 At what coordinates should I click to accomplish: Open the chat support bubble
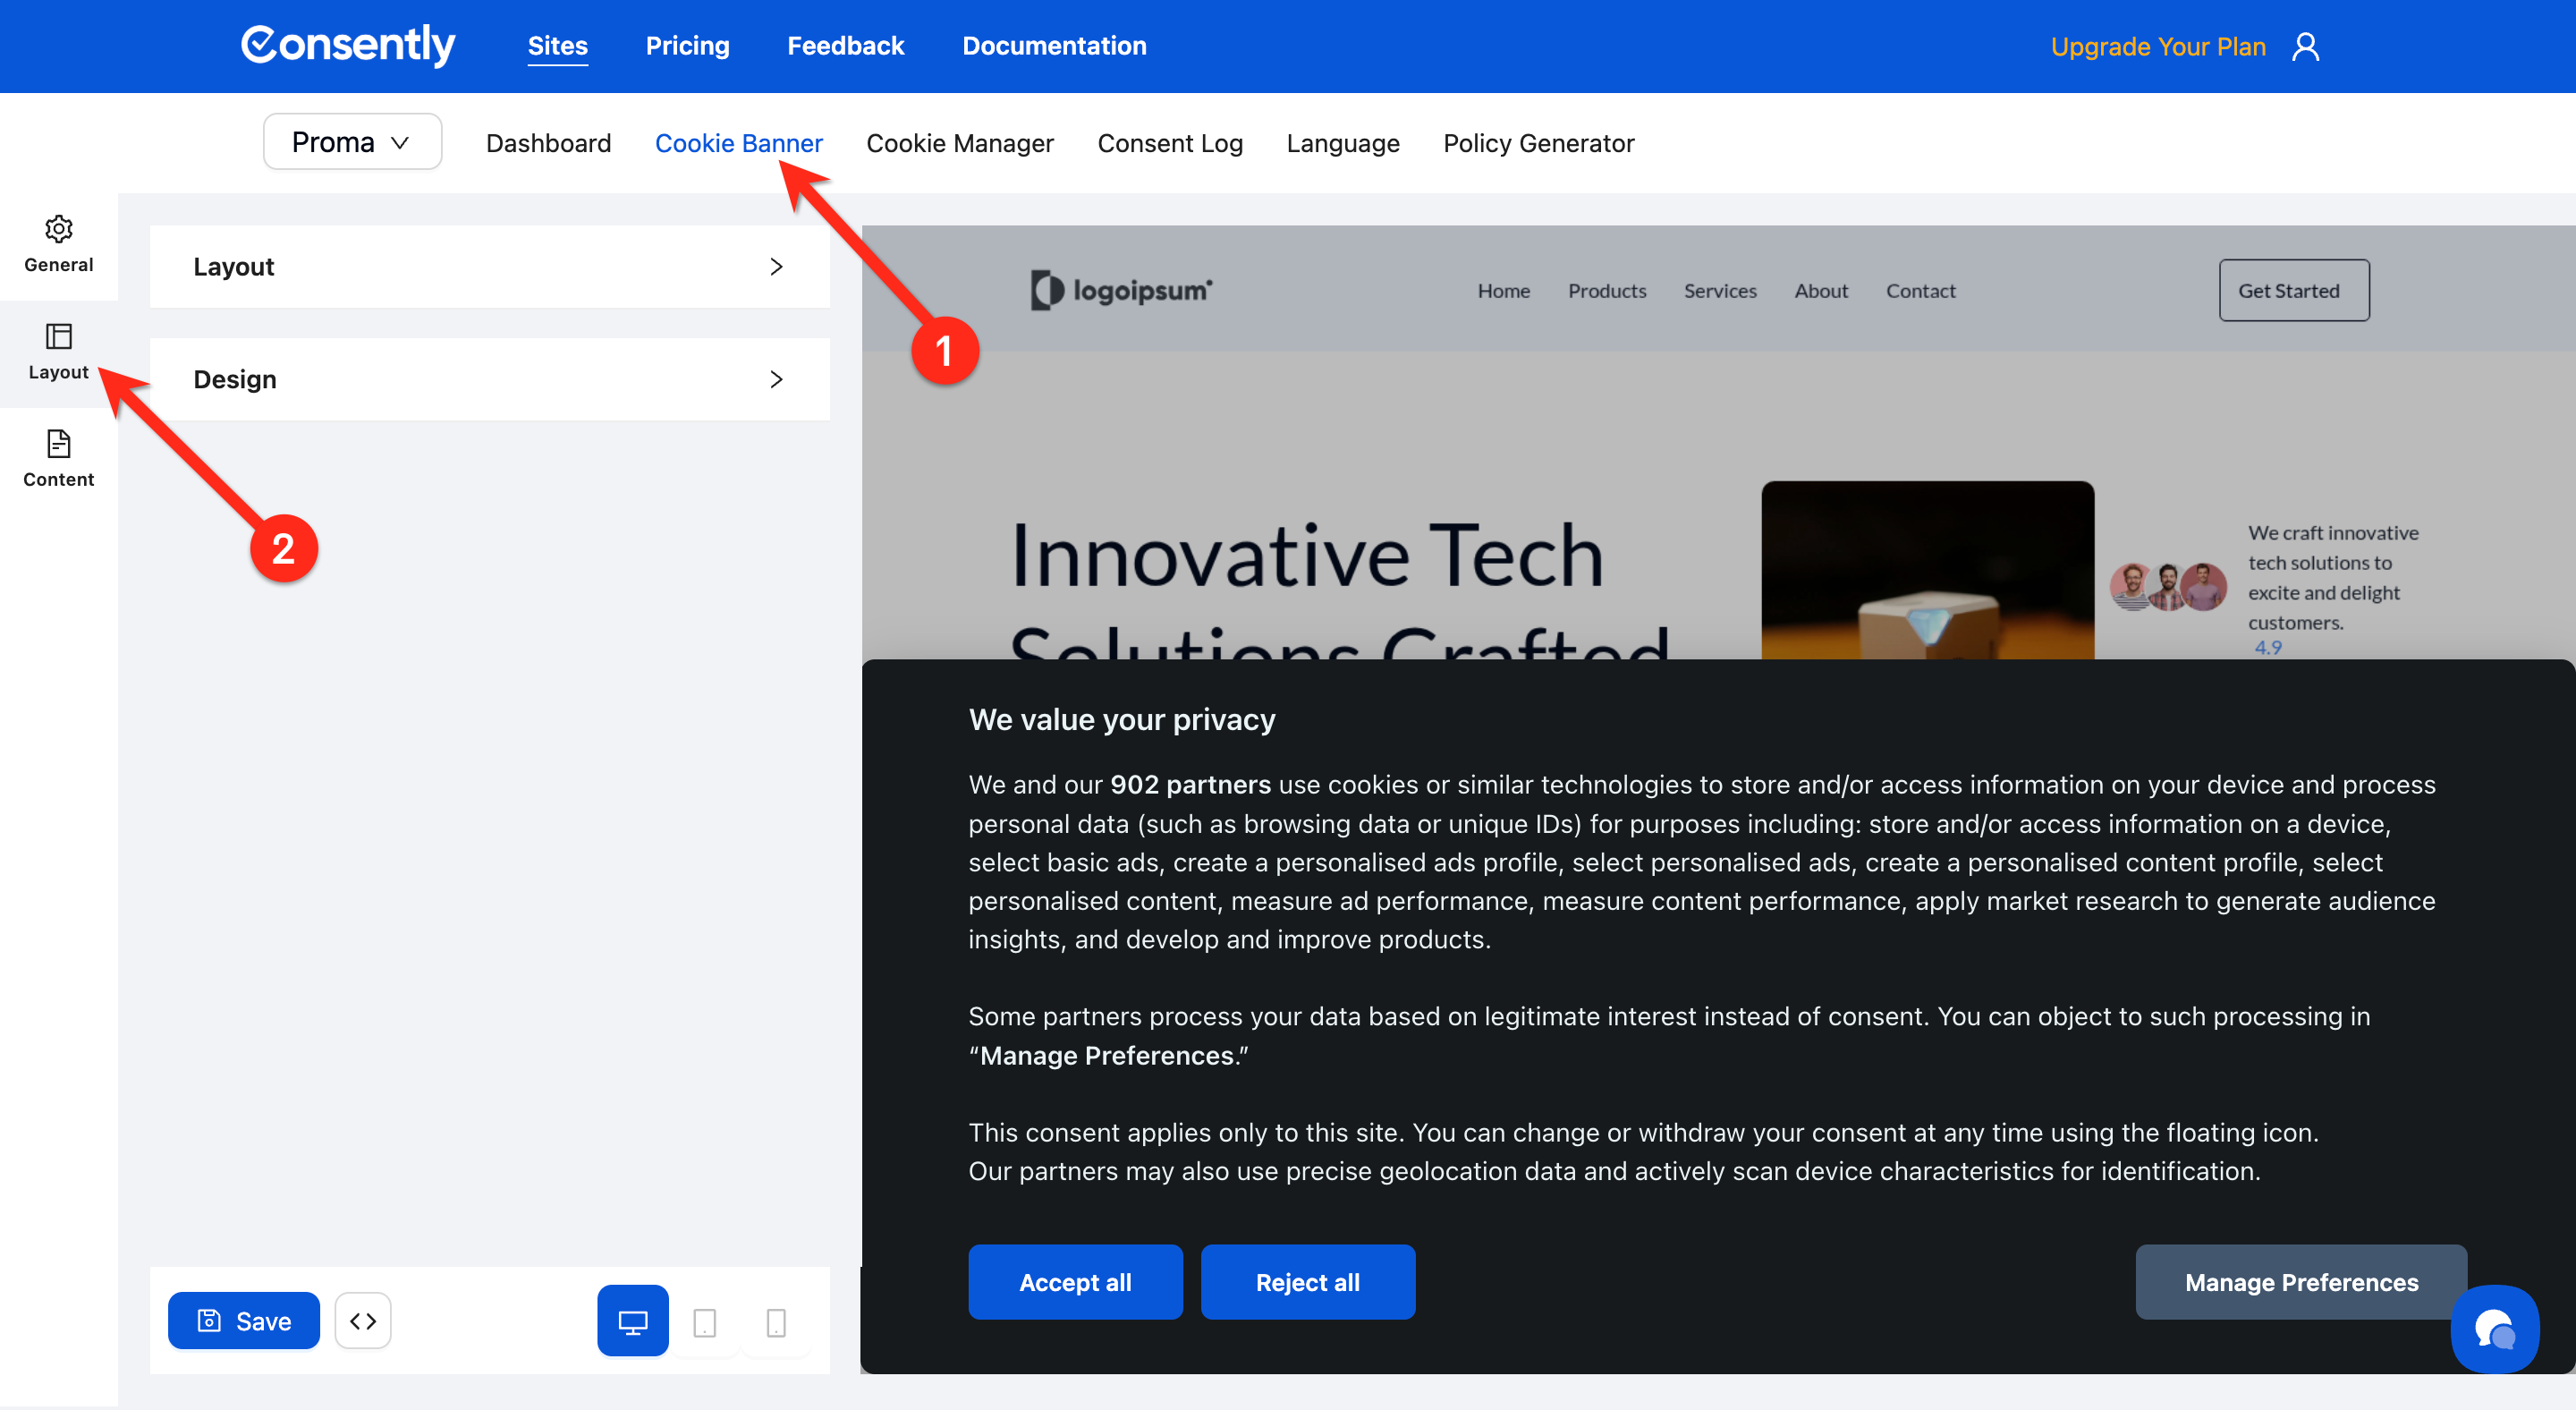pos(2493,1329)
